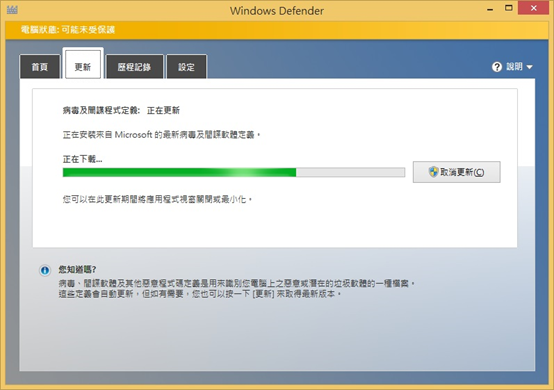Image resolution: width=554 pixels, height=390 pixels.
Task: Click the 說明 help label
Action: (514, 66)
